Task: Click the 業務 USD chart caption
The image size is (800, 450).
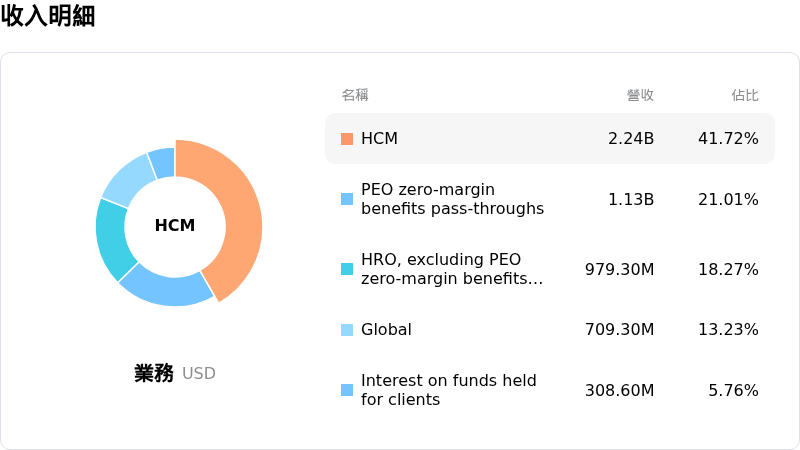Action: pos(175,373)
